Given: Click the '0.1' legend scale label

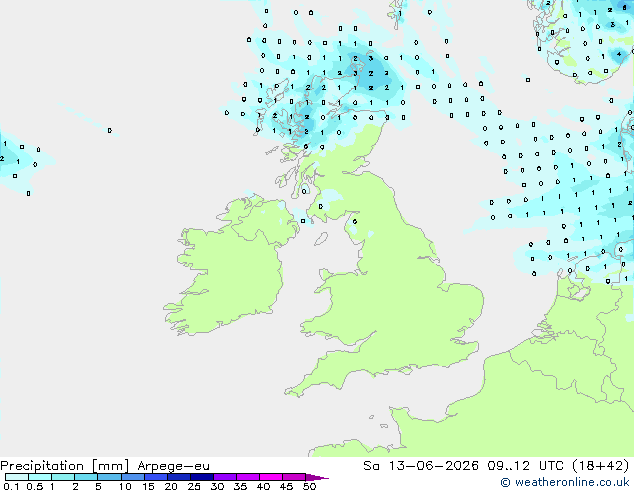Looking at the screenshot, I should point(10,486).
